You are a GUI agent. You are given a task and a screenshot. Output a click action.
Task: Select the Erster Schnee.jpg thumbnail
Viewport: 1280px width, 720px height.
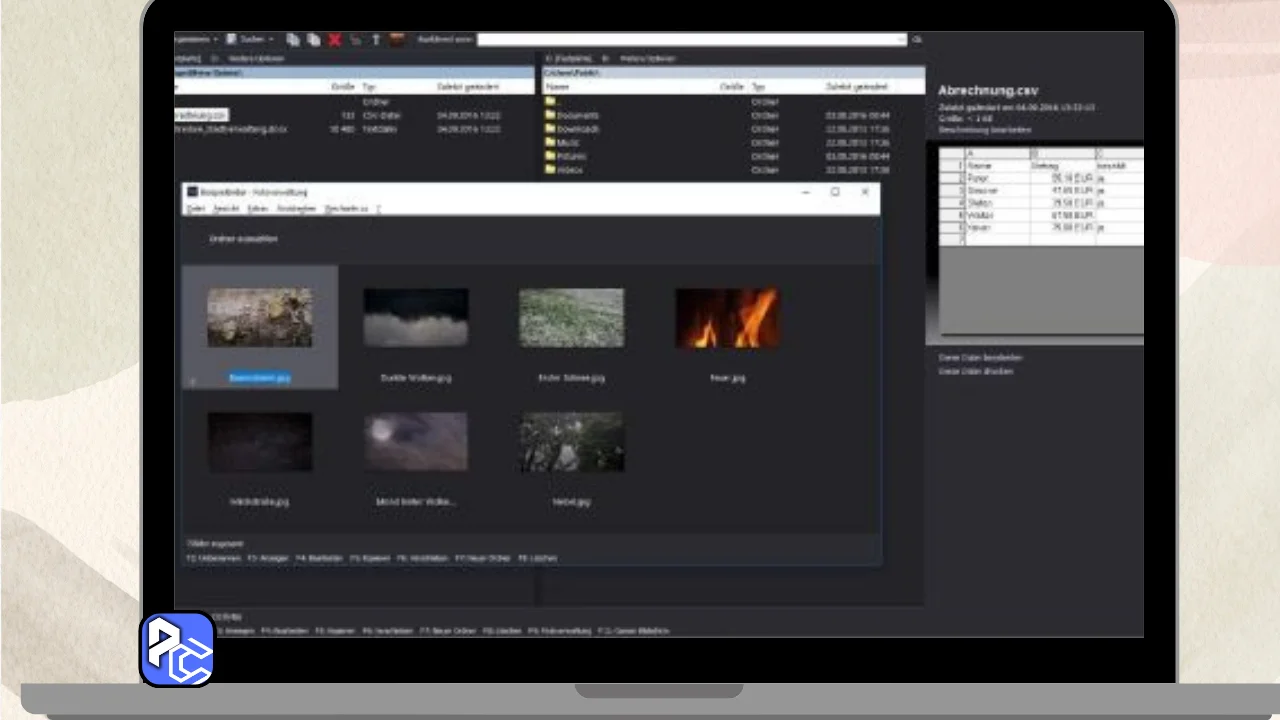pyautogui.click(x=571, y=319)
